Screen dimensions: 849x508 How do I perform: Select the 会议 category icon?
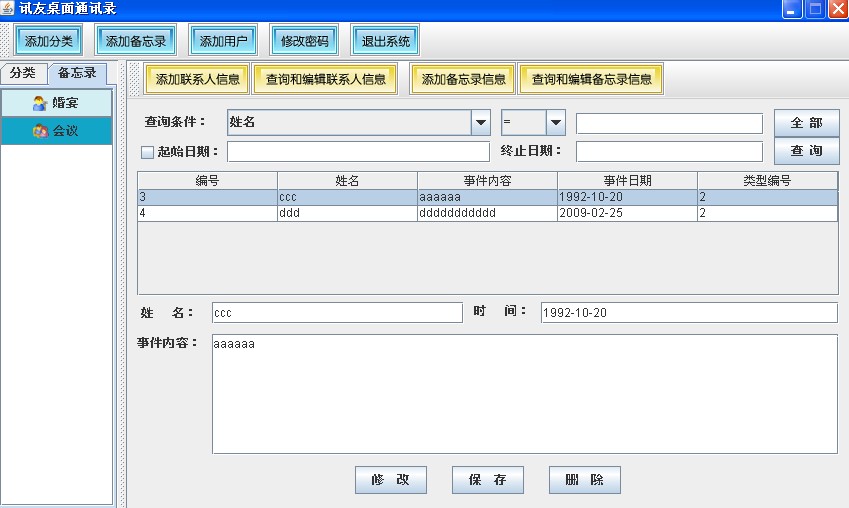40,131
